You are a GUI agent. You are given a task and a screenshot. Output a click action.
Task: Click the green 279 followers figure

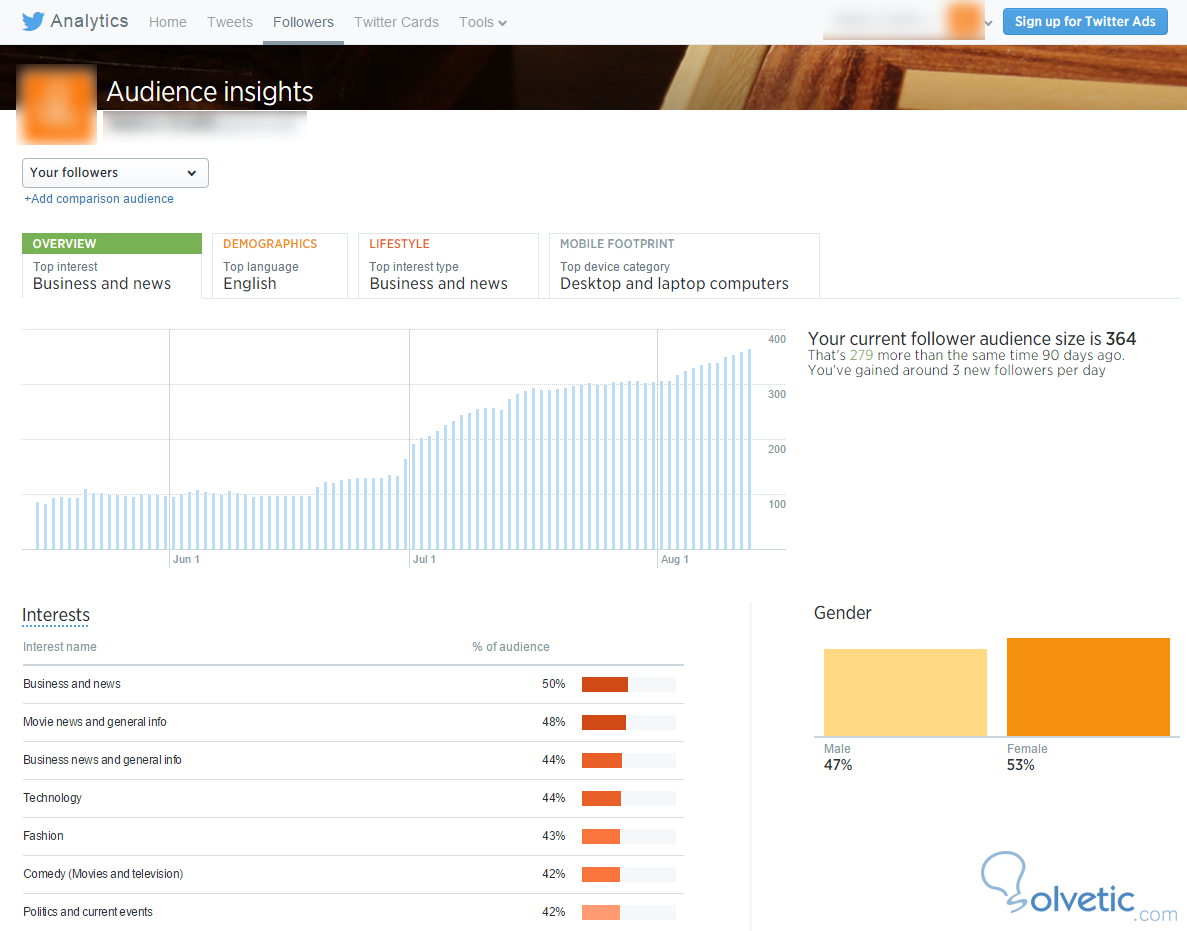(x=861, y=355)
